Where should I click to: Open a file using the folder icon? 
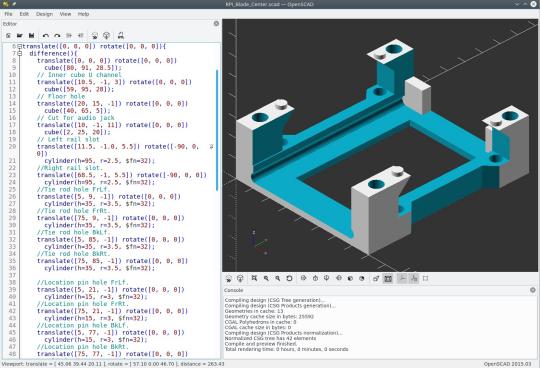coord(20,35)
